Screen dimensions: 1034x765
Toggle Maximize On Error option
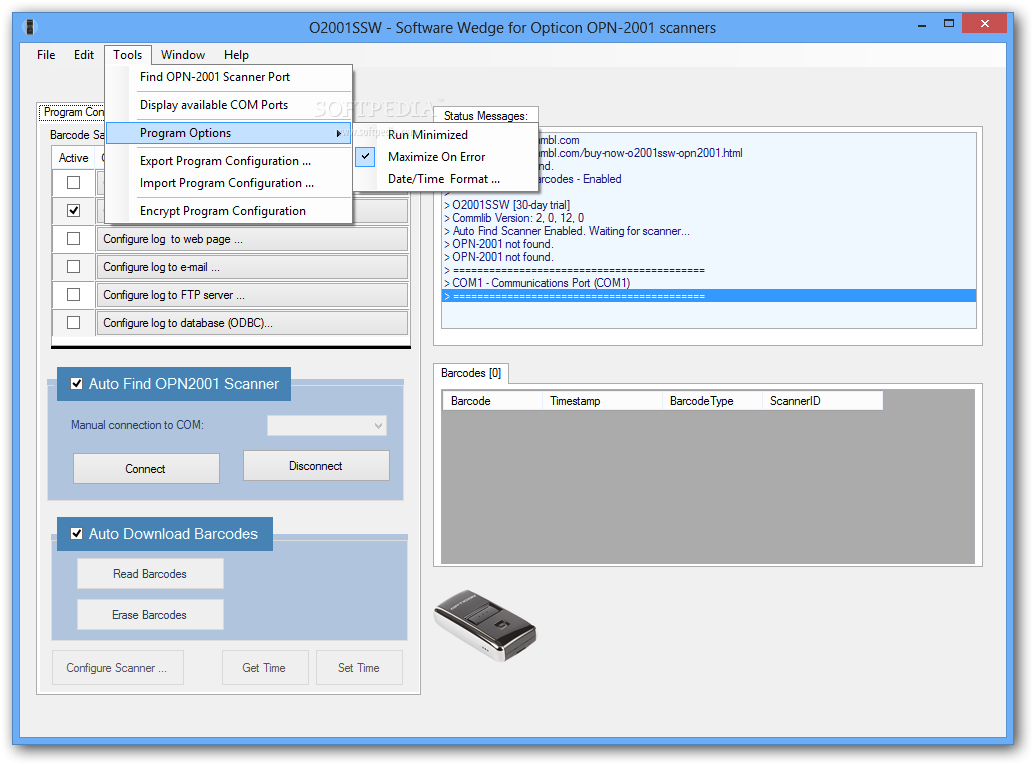pos(446,157)
